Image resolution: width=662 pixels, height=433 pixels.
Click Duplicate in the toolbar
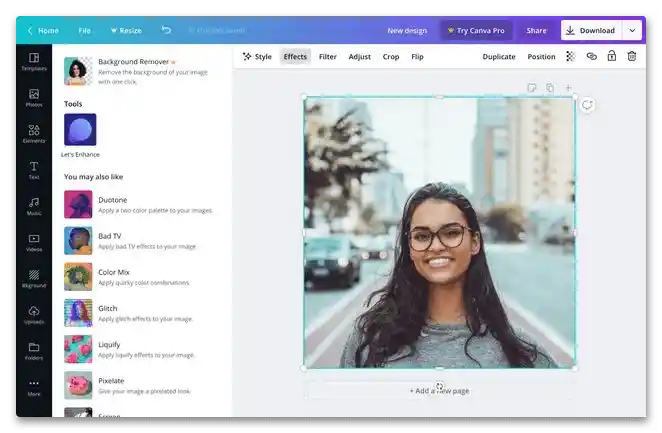click(499, 57)
